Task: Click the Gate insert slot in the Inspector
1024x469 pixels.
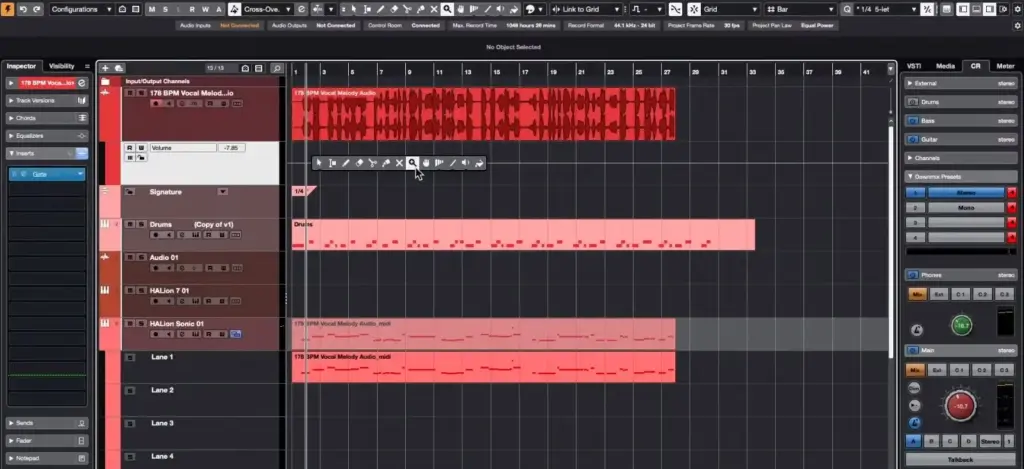Action: pos(47,174)
